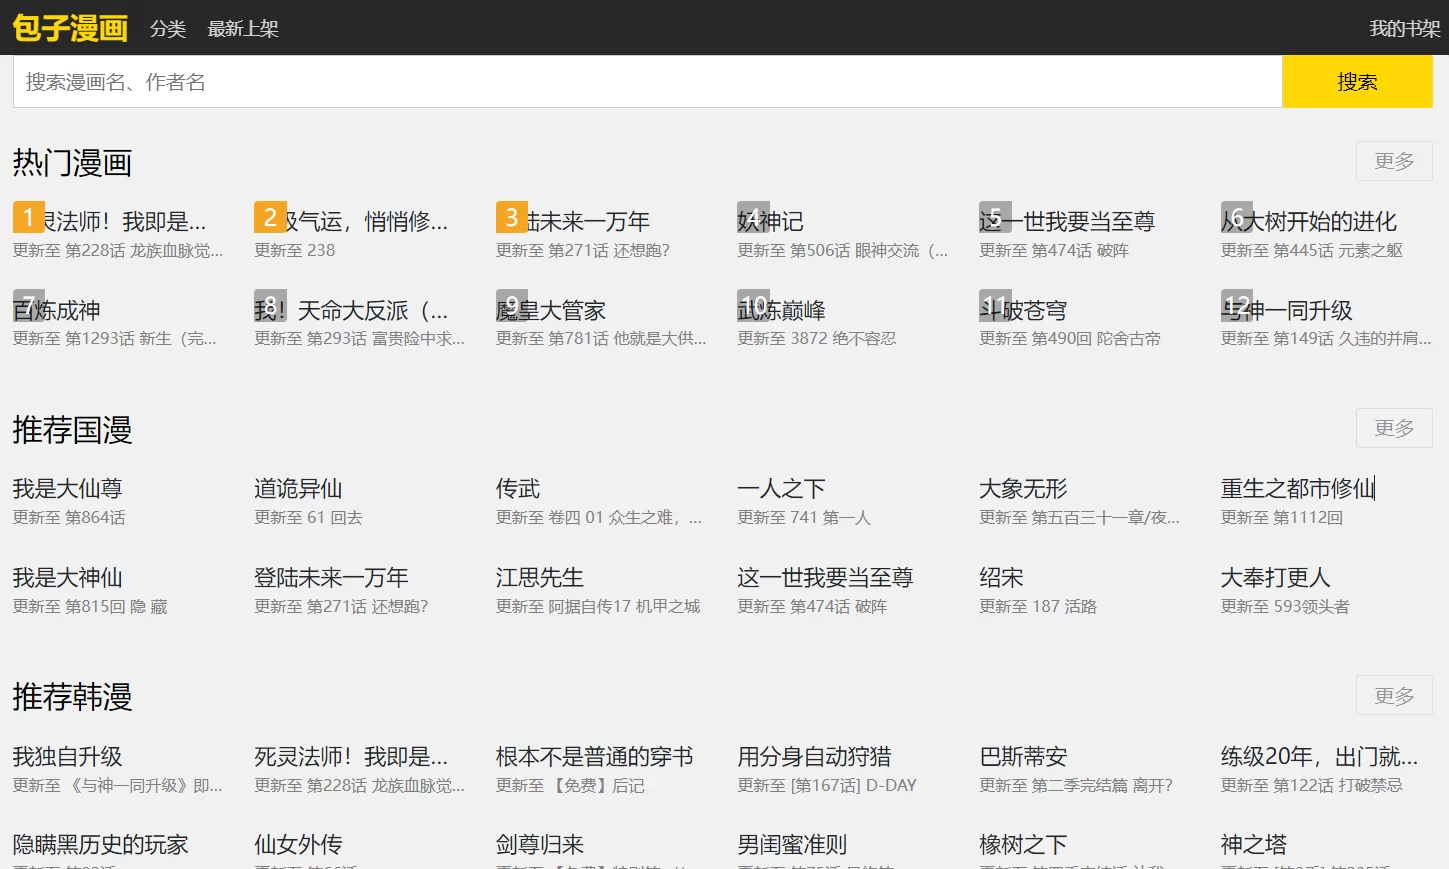This screenshot has height=869, width=1449.
Task: Expand 热门漫画 with the 更多 button
Action: [1394, 161]
